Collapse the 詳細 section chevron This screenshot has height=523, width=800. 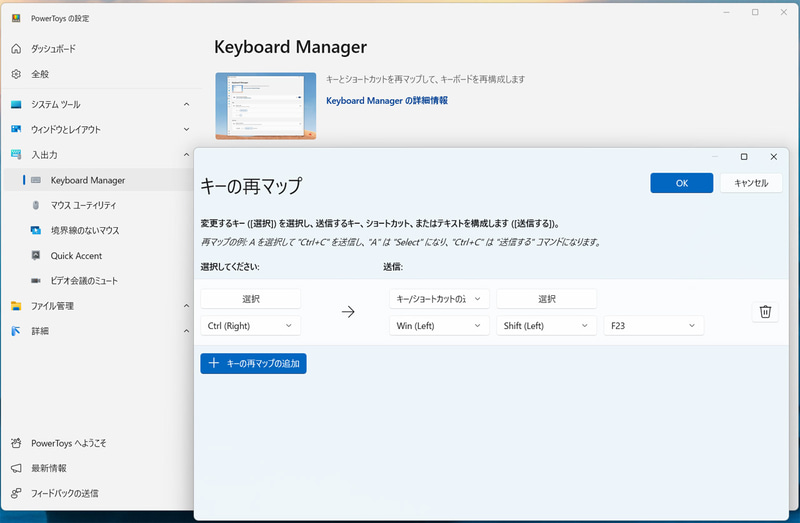186,331
